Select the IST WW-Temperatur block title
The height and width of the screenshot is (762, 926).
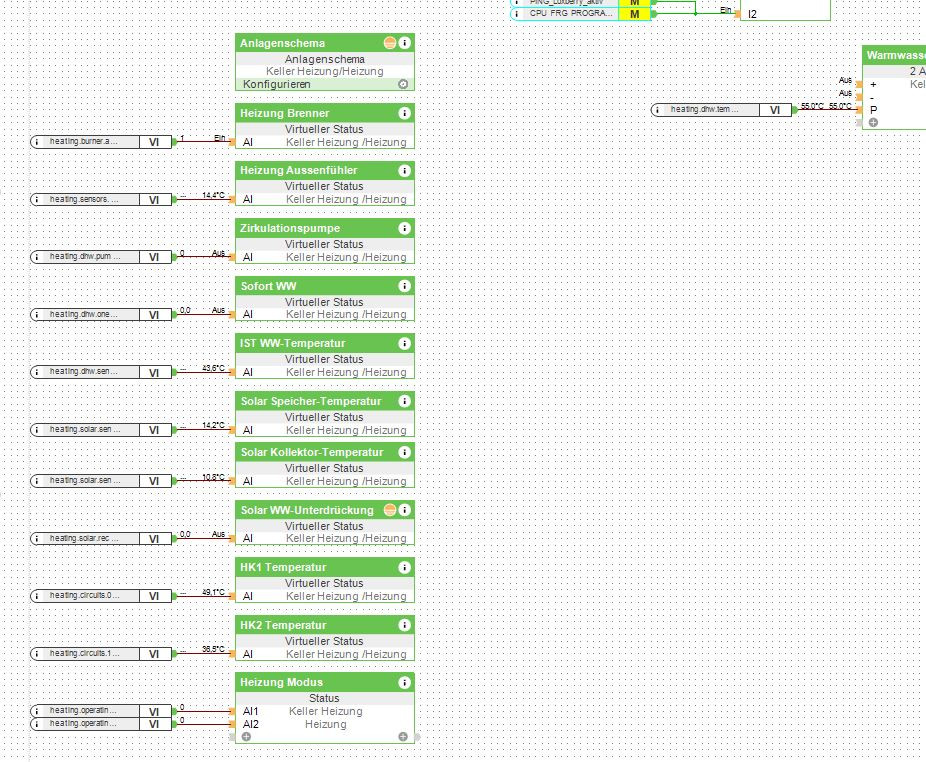pos(292,343)
